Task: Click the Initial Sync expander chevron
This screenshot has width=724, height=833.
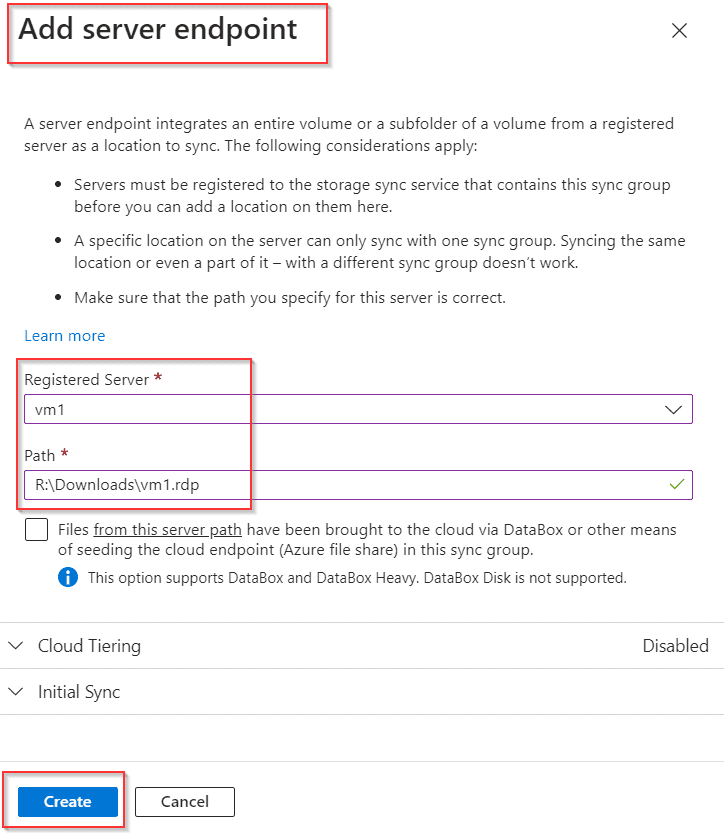Action: (15, 691)
